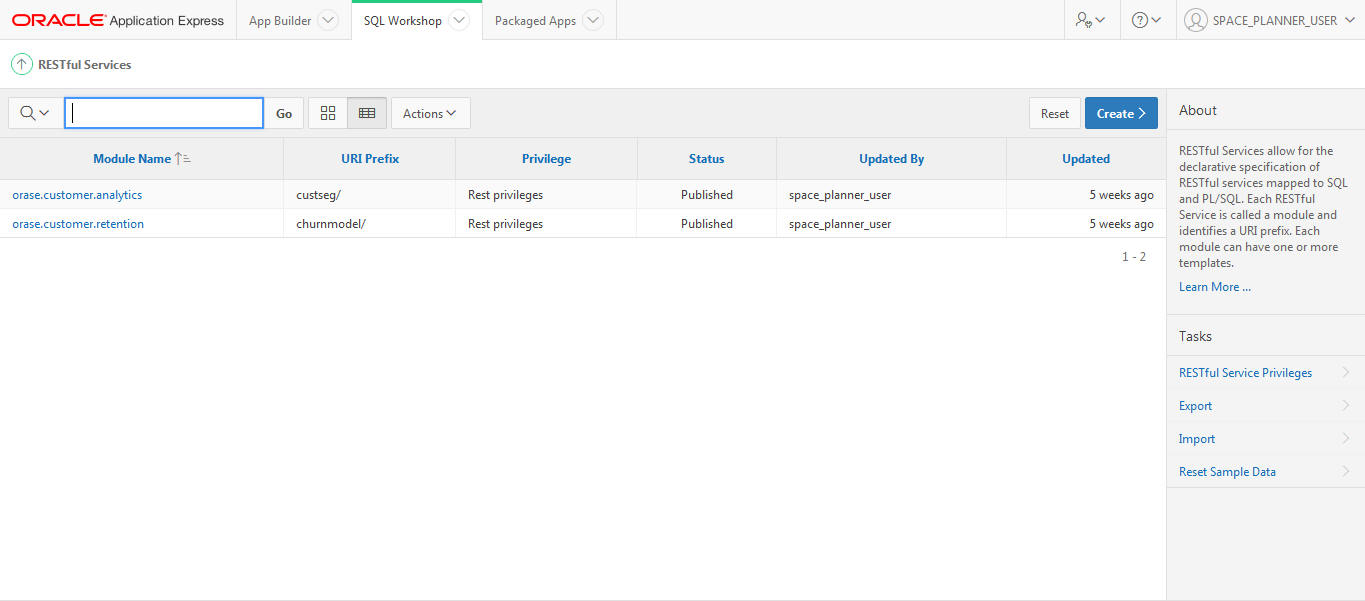Click the About panel heading
The image size is (1365, 601).
[x=1198, y=111]
